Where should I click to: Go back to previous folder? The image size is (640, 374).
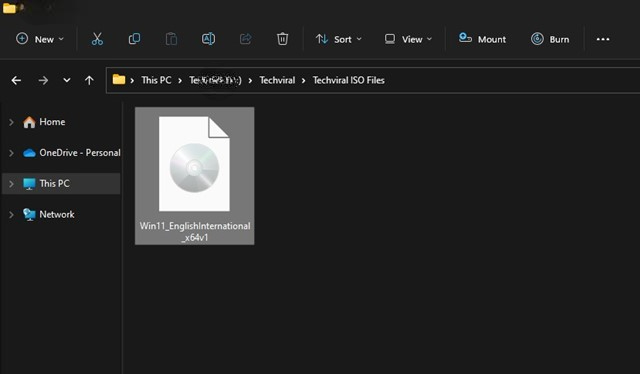[x=16, y=80]
